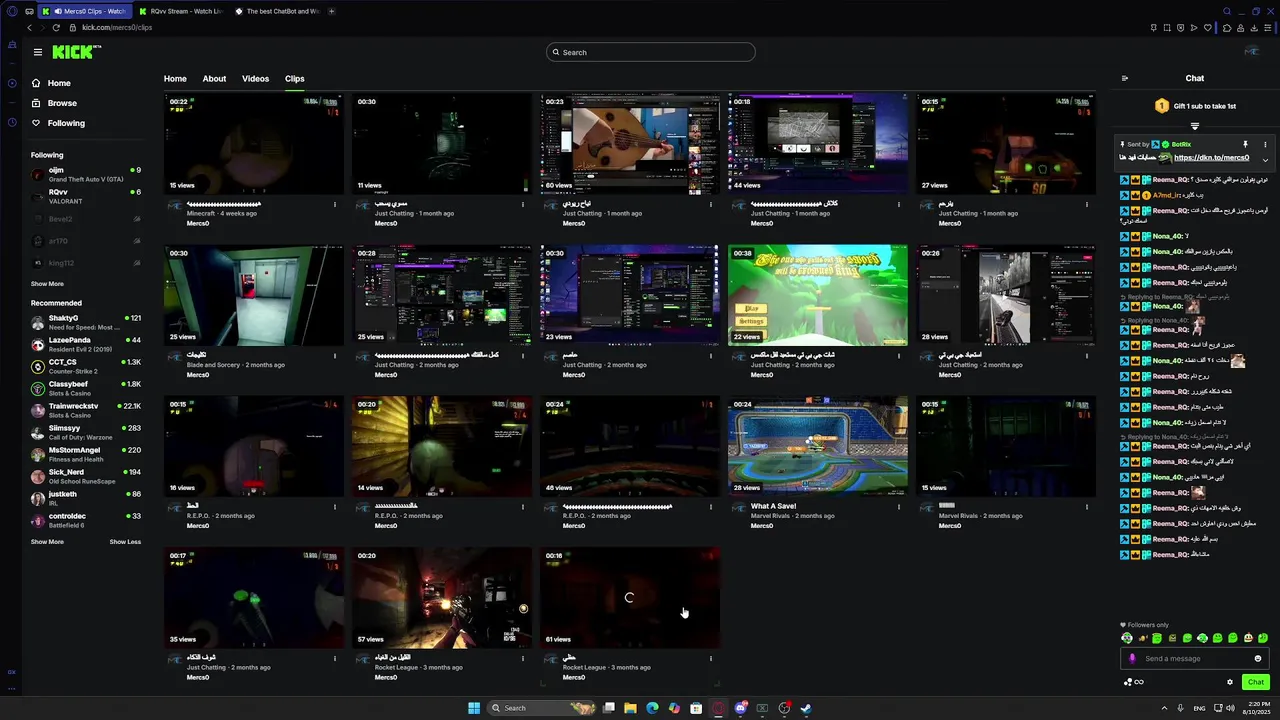Expand the pinned BotRix message chevron
The image size is (1280, 720).
coord(1265,159)
